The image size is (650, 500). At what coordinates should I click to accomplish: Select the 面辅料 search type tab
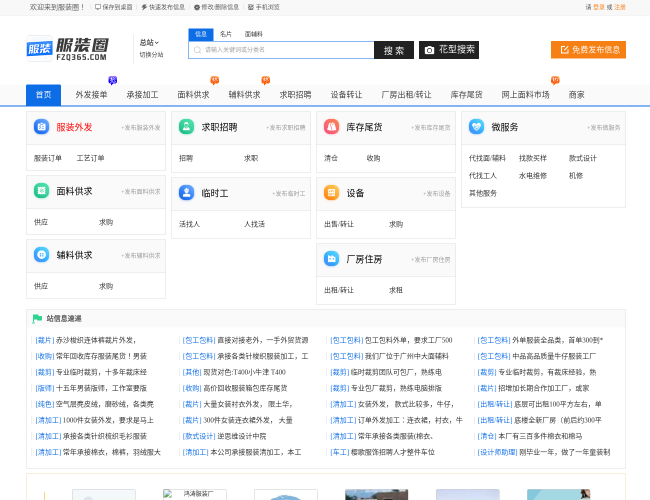(254, 34)
